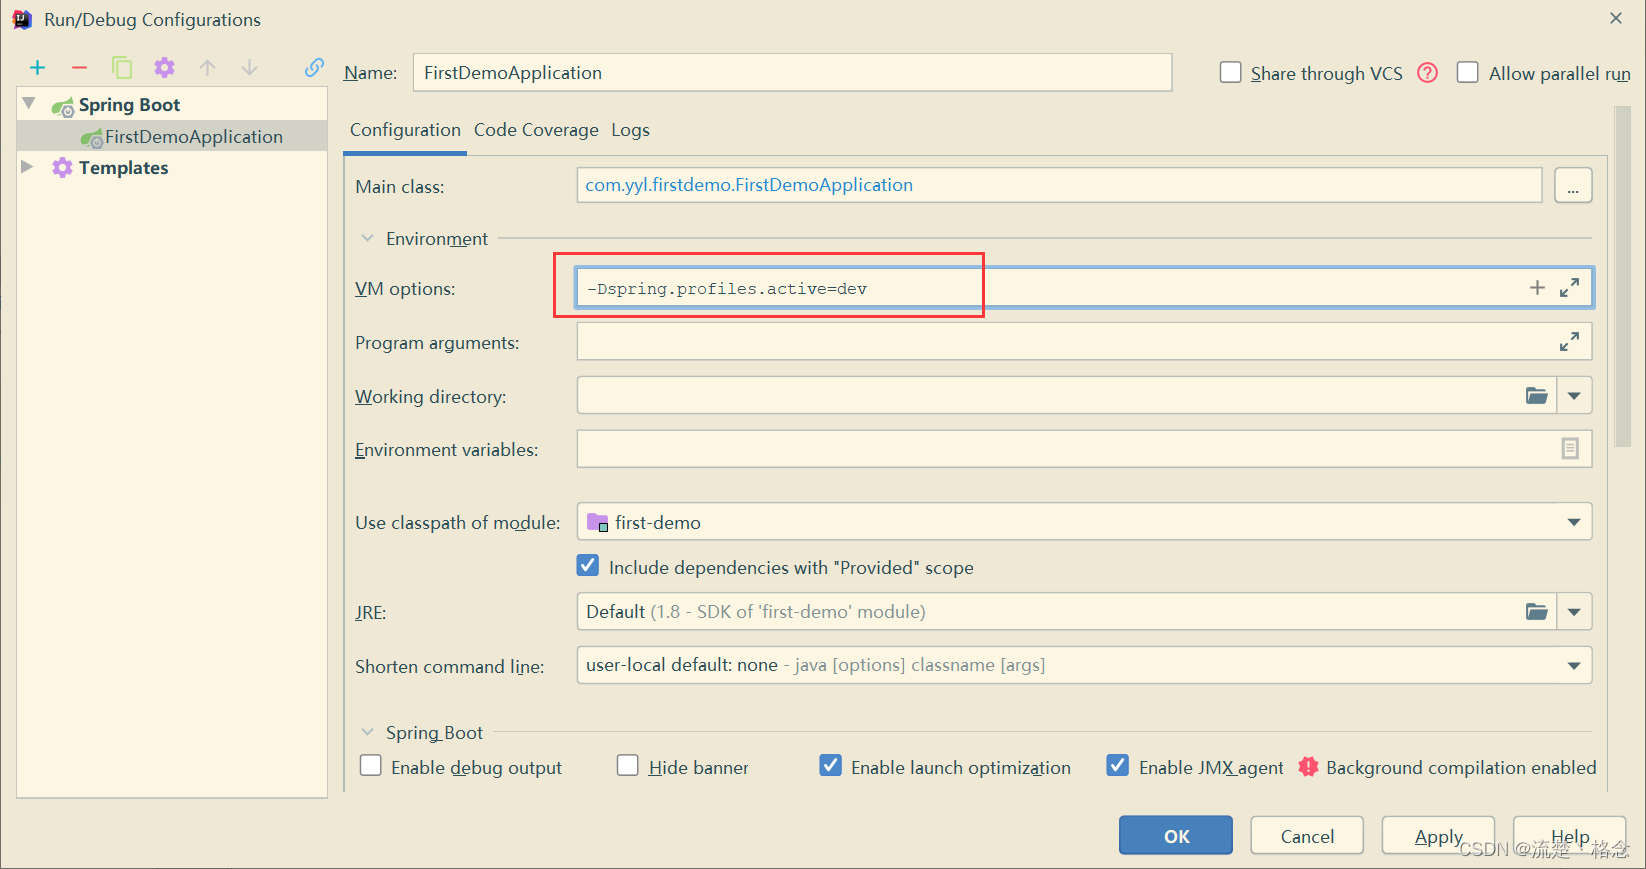Image resolution: width=1646 pixels, height=869 pixels.
Task: Toggle Enable JMX agent checkbox
Action: tap(1118, 766)
